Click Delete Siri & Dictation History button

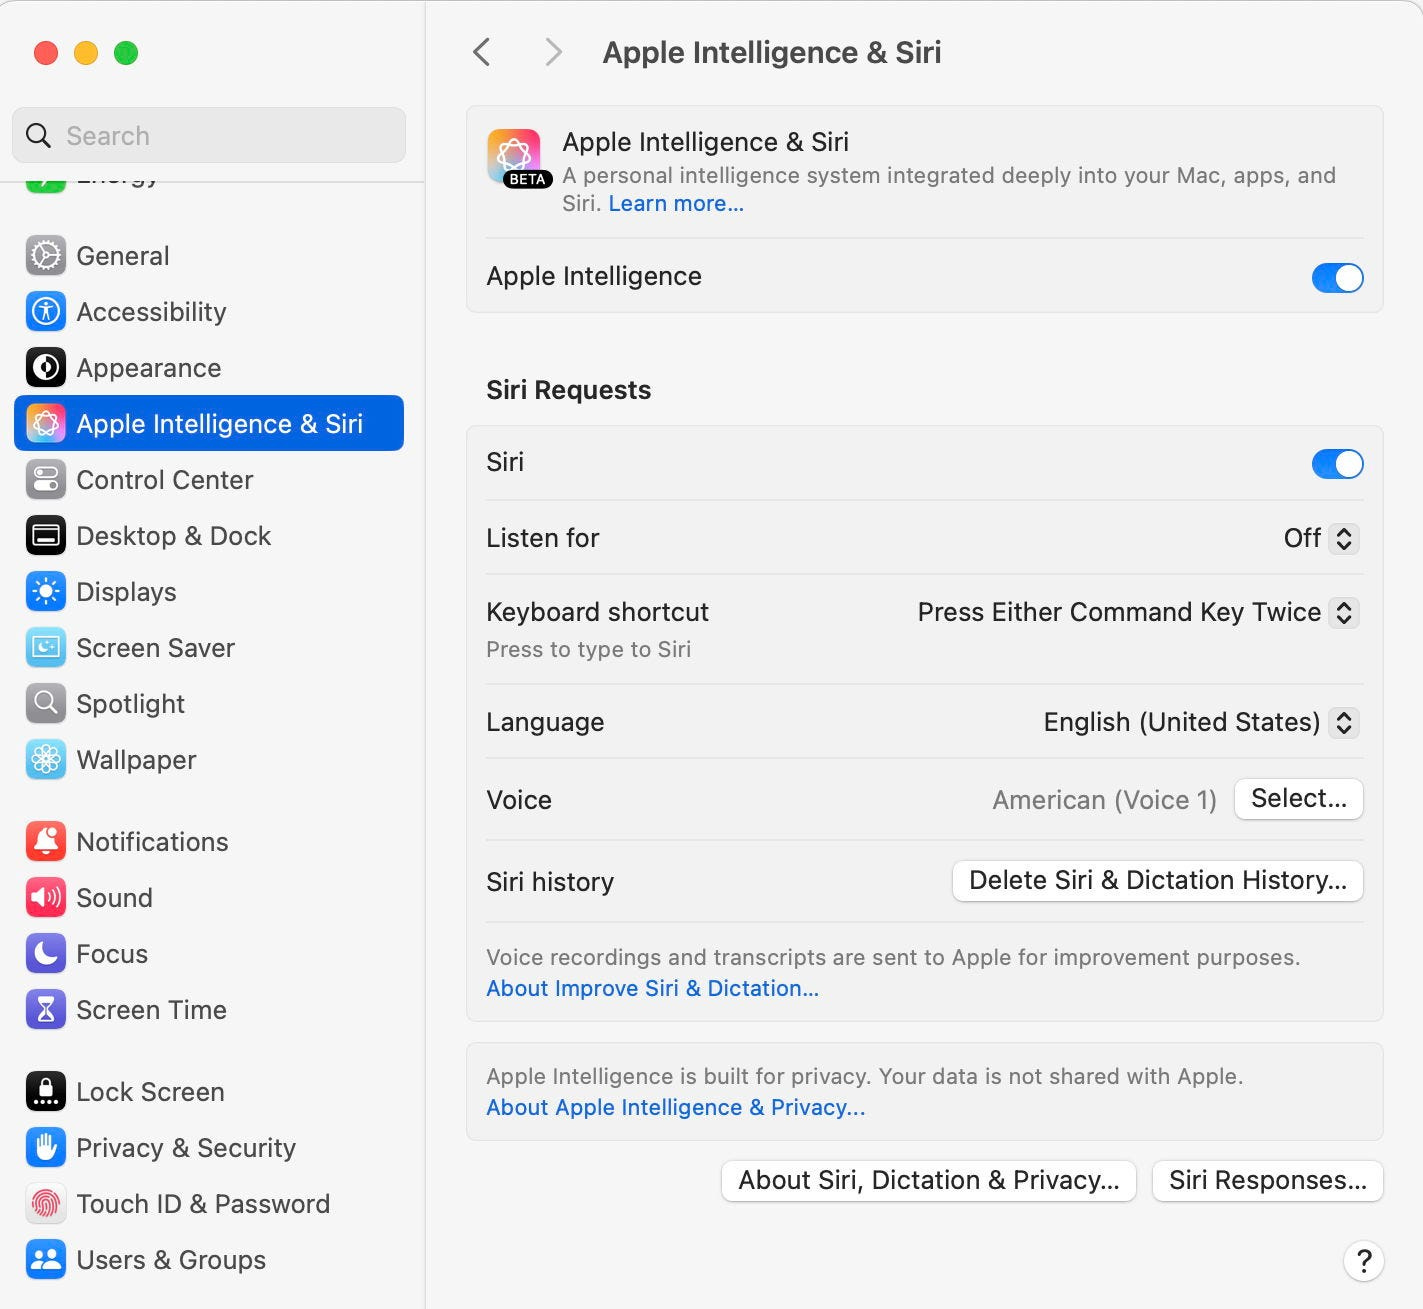(1158, 881)
